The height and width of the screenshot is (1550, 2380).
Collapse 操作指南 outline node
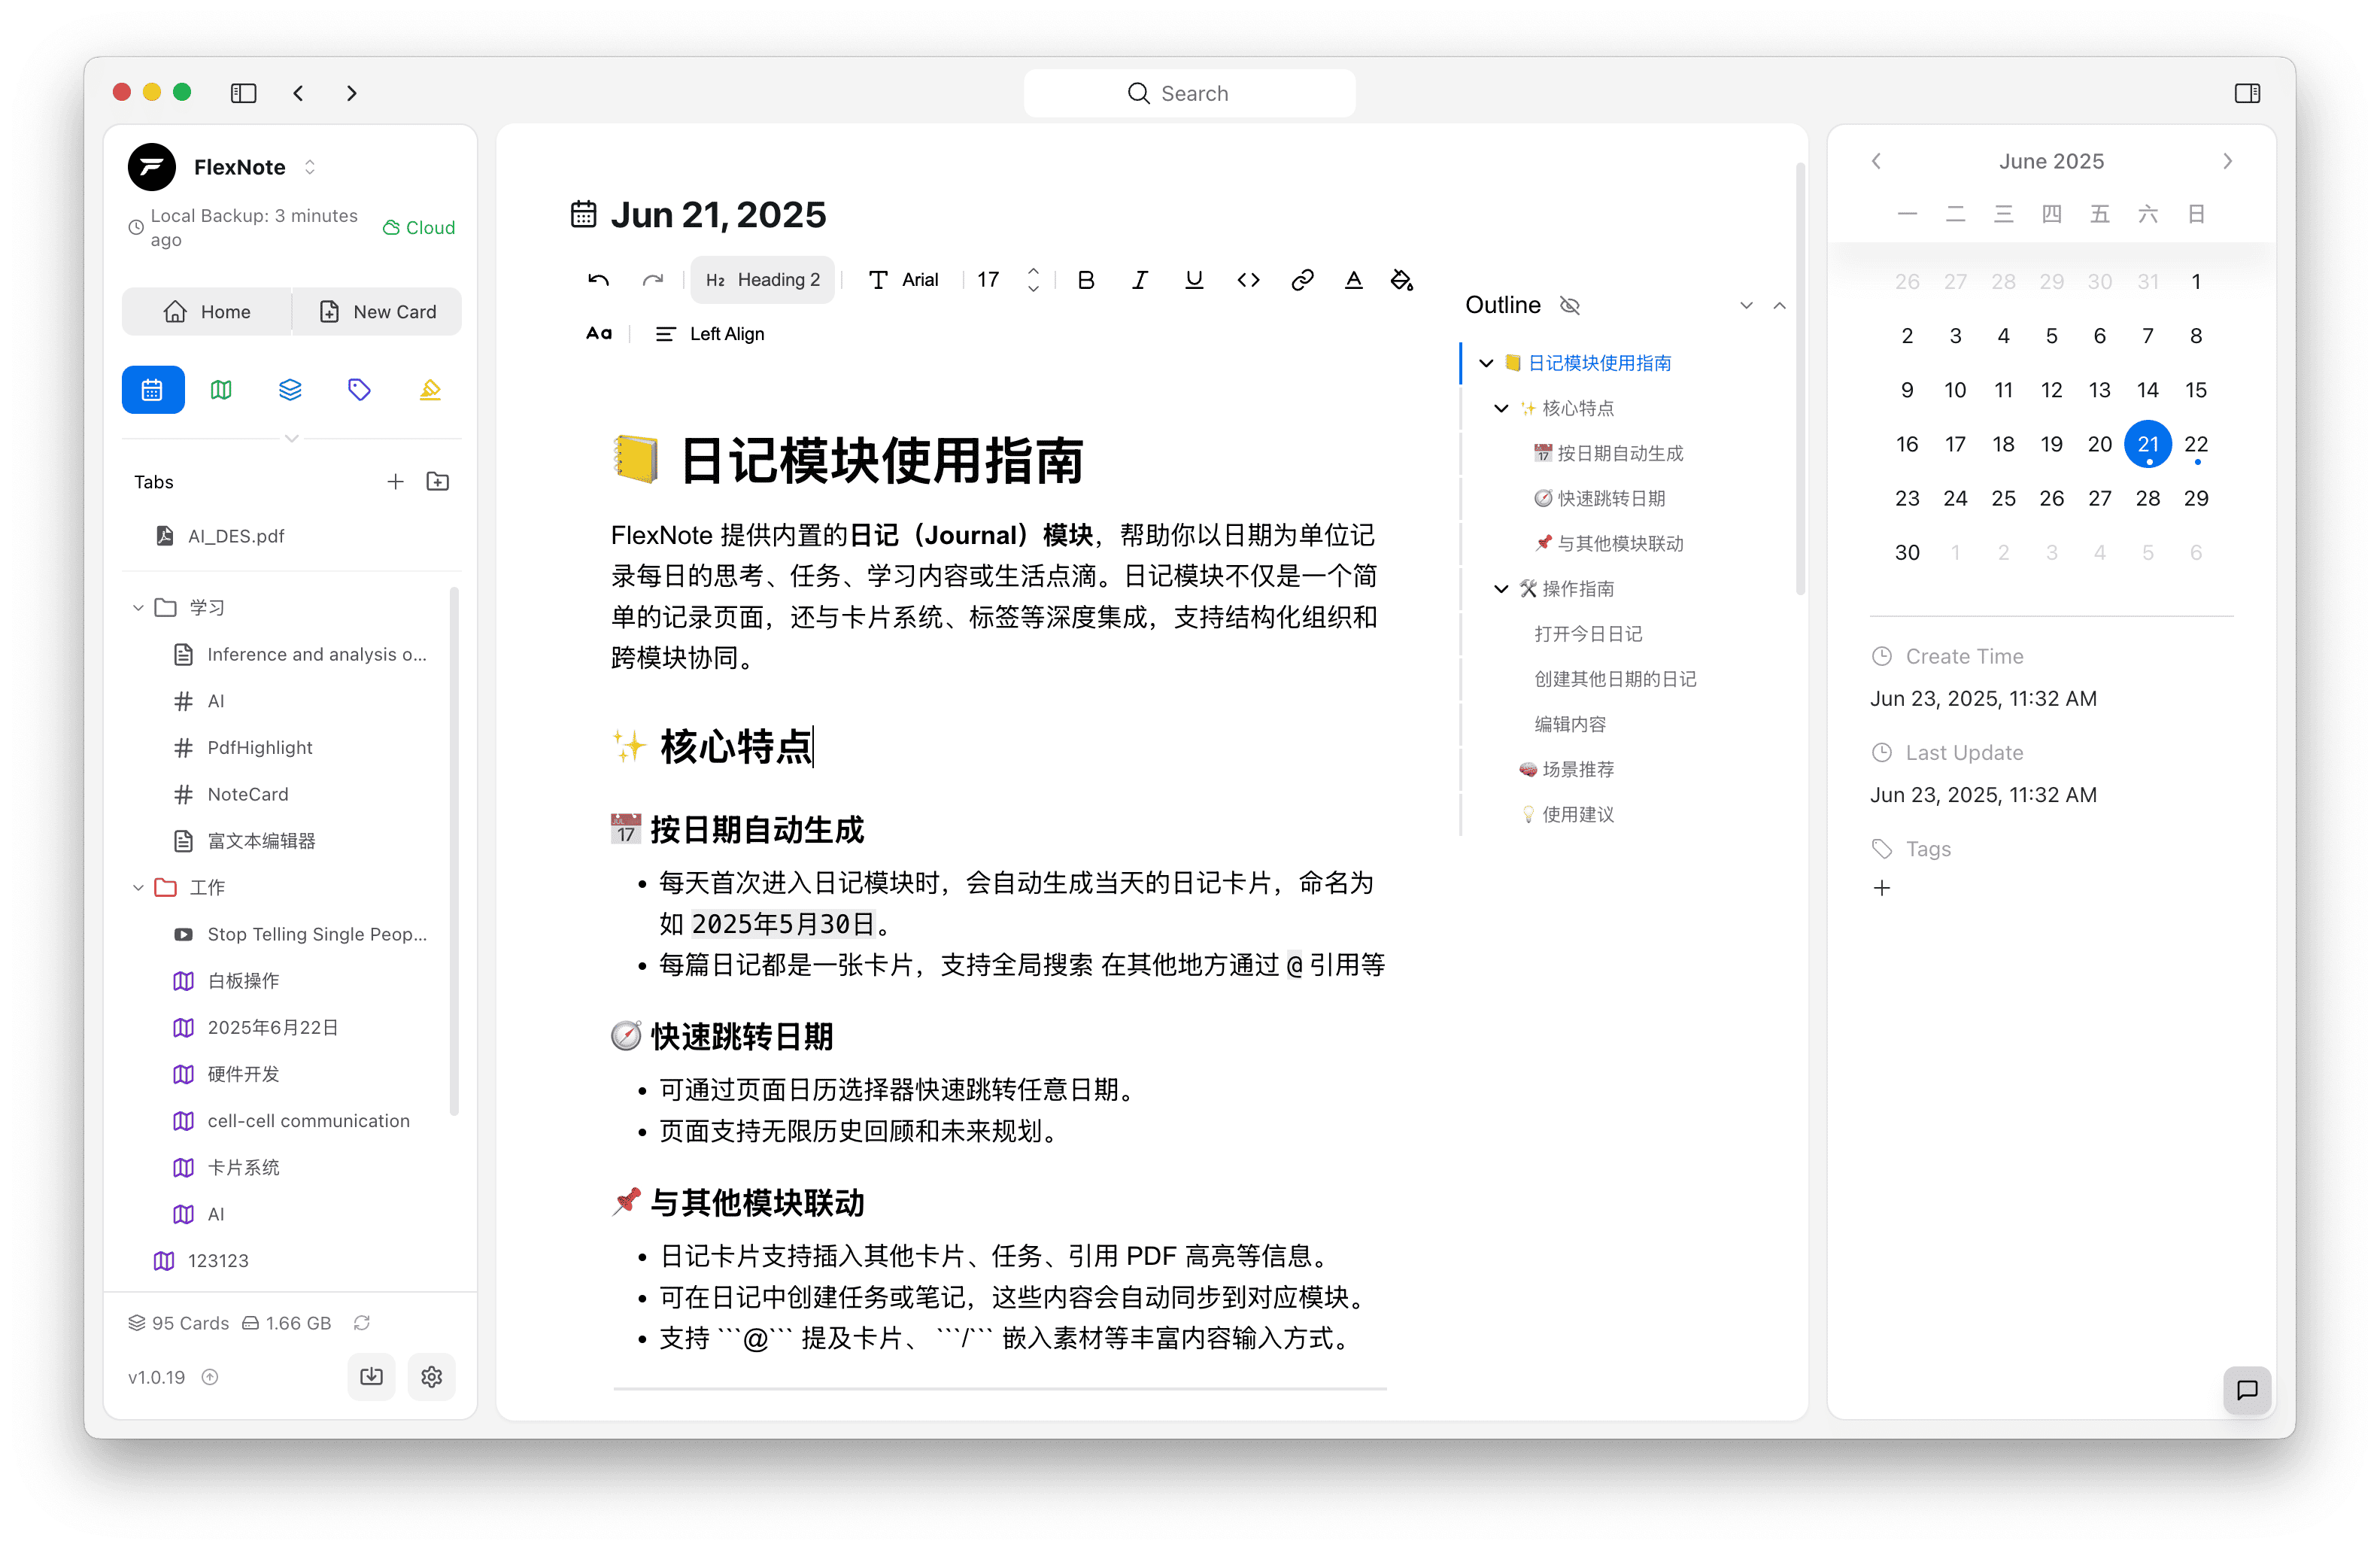click(x=1501, y=589)
